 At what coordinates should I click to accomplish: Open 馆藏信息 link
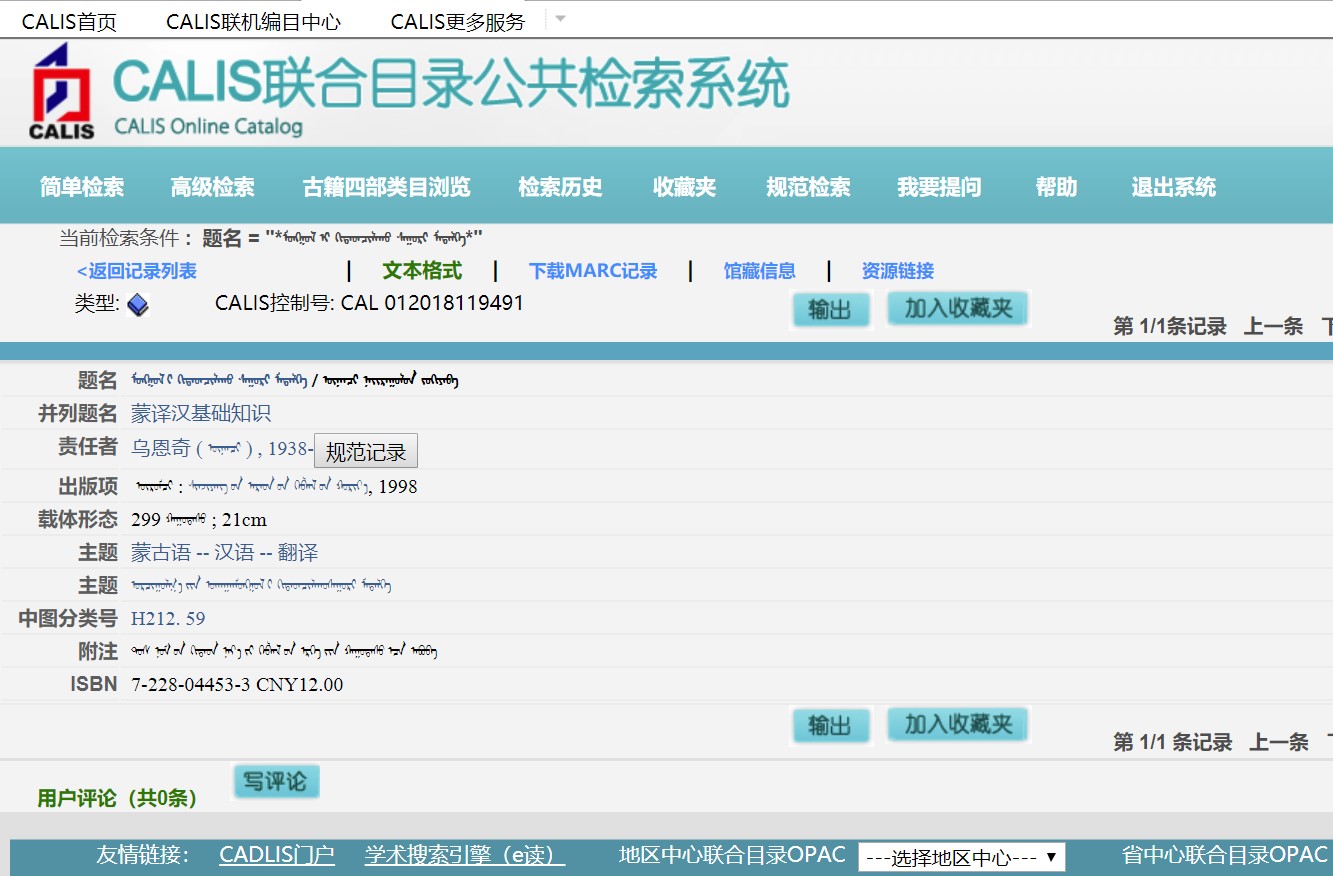click(x=759, y=271)
